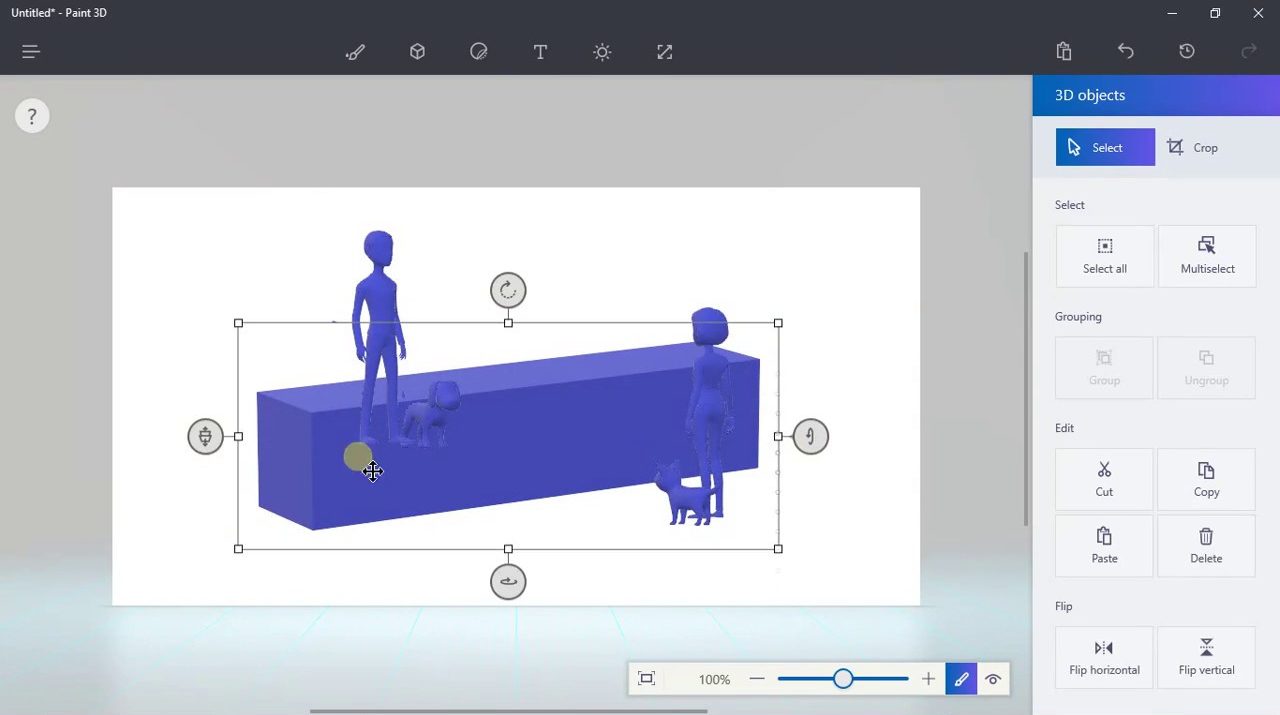
Task: Open the zoom percentage box
Action: 714,680
